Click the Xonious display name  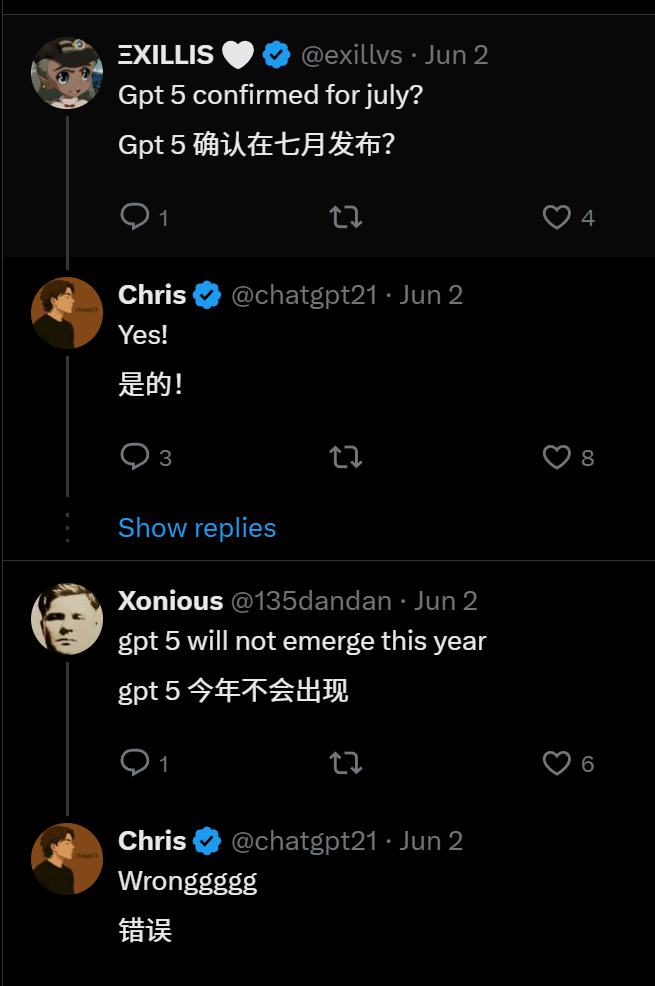170,601
